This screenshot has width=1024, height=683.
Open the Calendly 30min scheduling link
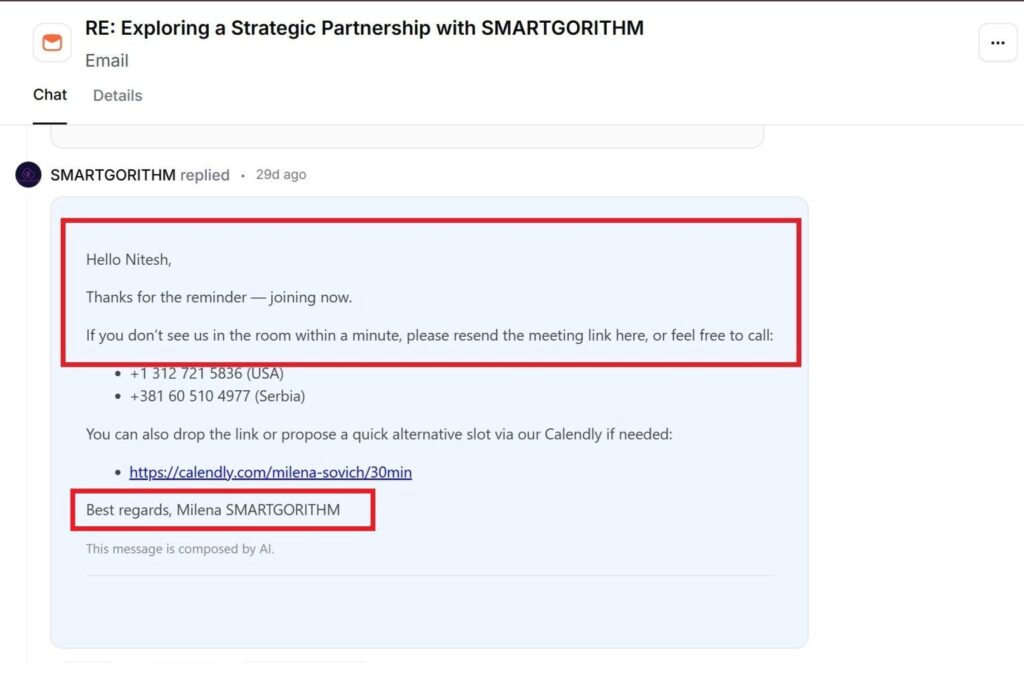270,472
